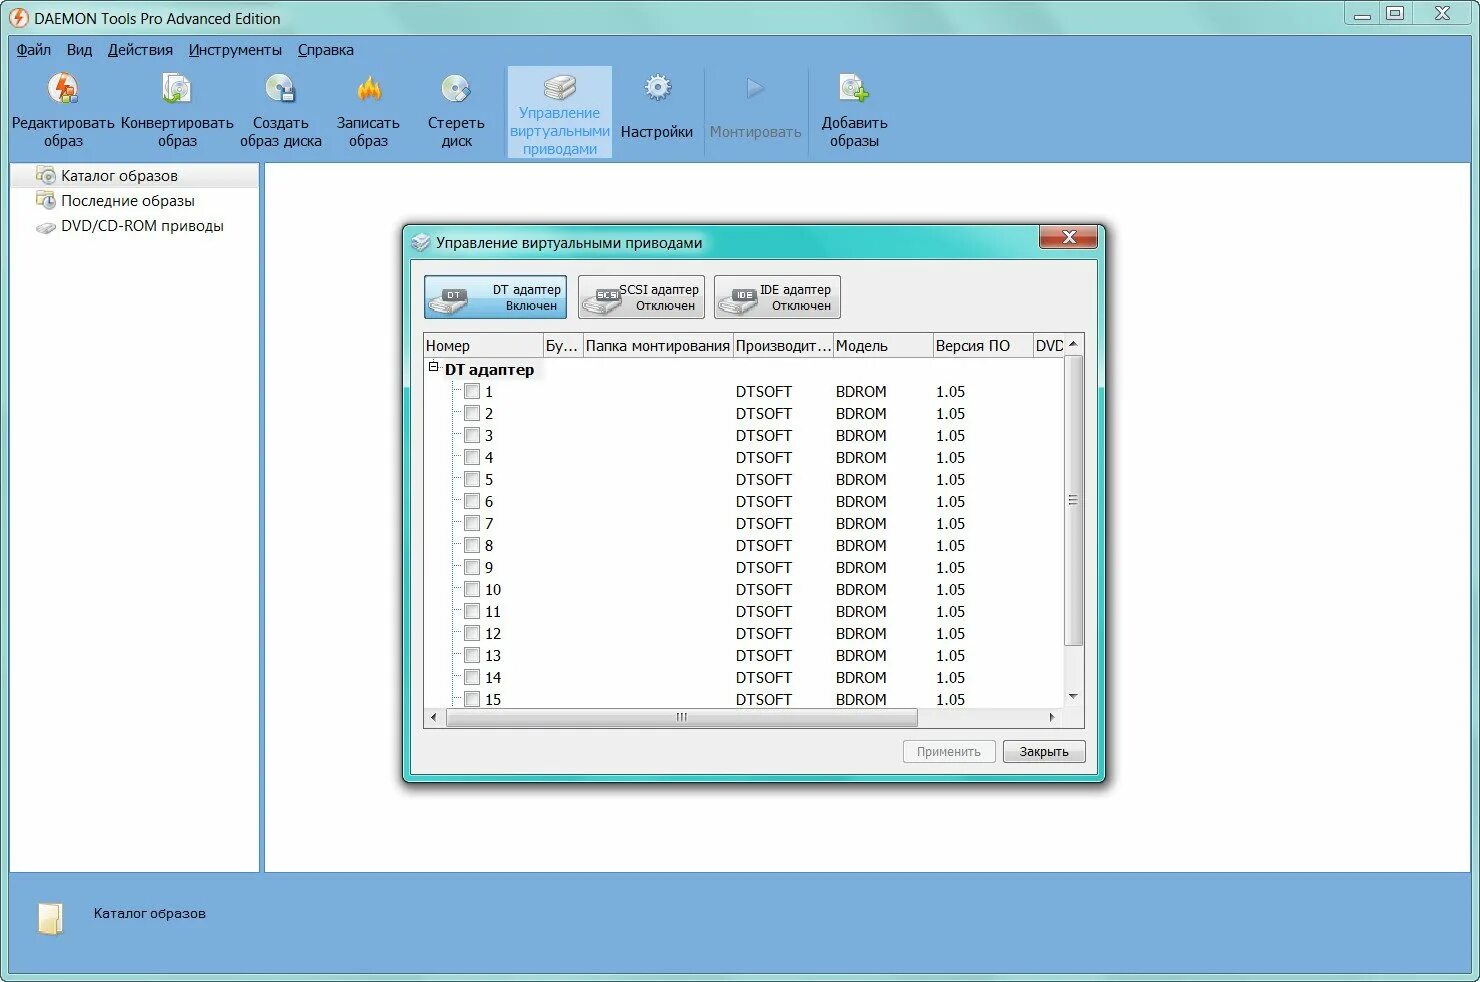Click vertical scrollbar down arrow in drive list
The height and width of the screenshot is (982, 1480).
(x=1073, y=697)
